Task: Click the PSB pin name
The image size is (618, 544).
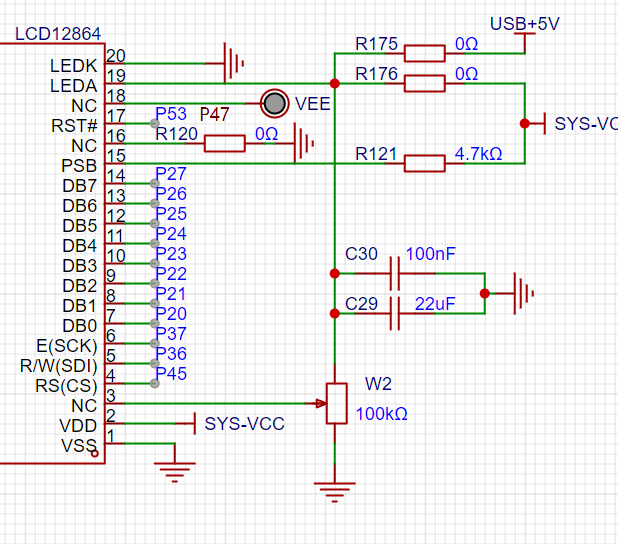Action: click(x=79, y=166)
